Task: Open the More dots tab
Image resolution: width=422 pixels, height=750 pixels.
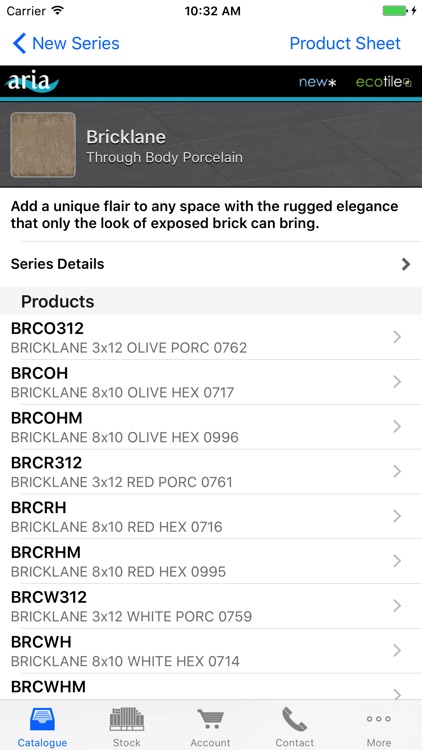Action: pos(378,719)
